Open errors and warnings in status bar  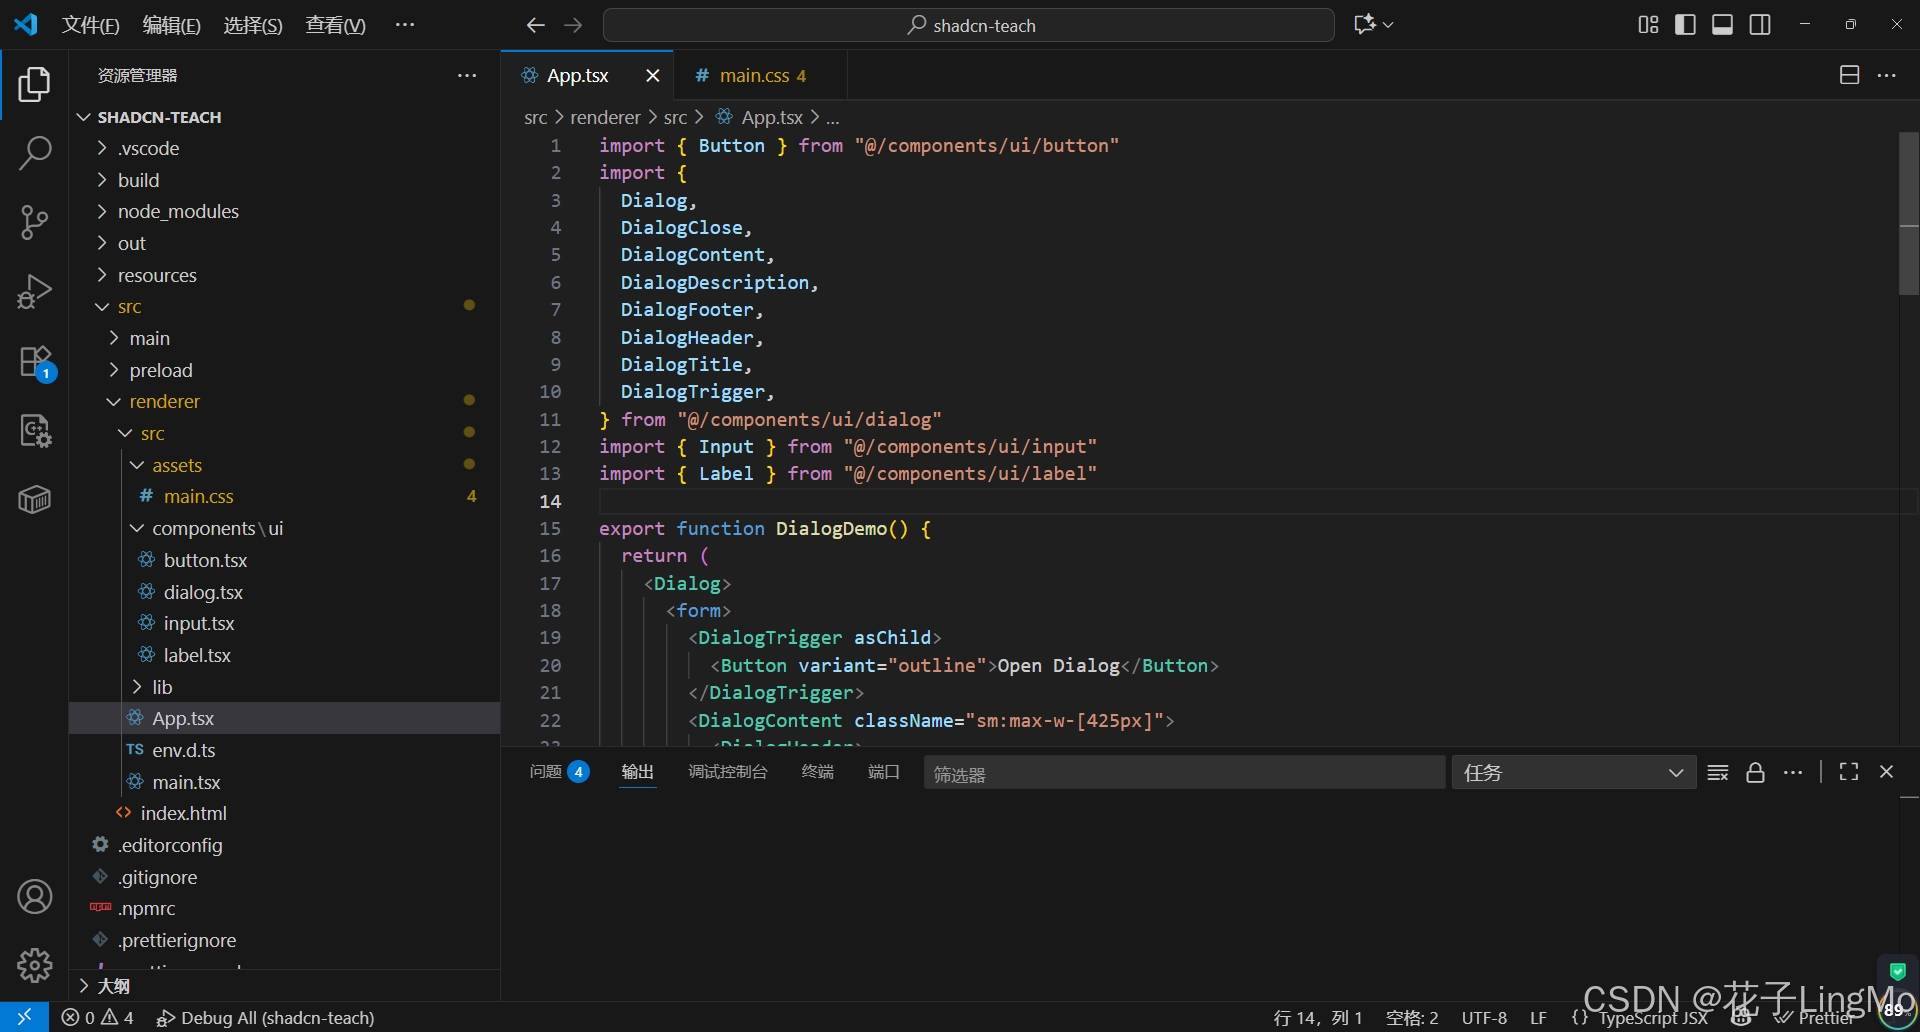[x=97, y=1017]
